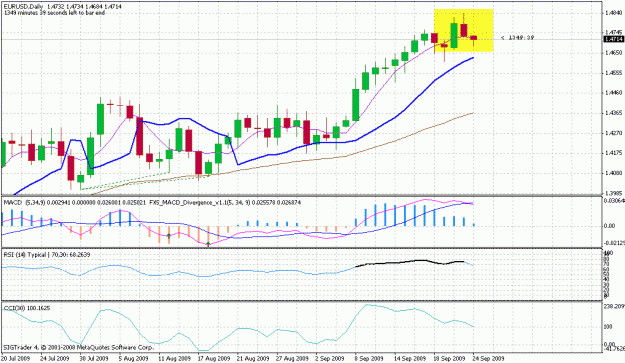Click the highlighted 1.4714 current price tag
Image resolution: width=625 pixels, height=363 pixels.
(613, 39)
